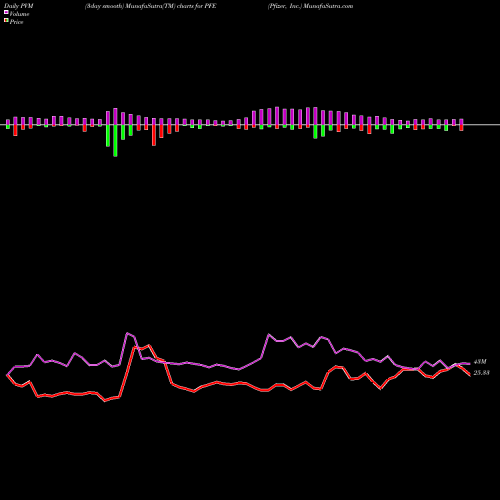The width and height of the screenshot is (500, 500).
Task: Click the tallest red downward bar
Action: pos(154,135)
